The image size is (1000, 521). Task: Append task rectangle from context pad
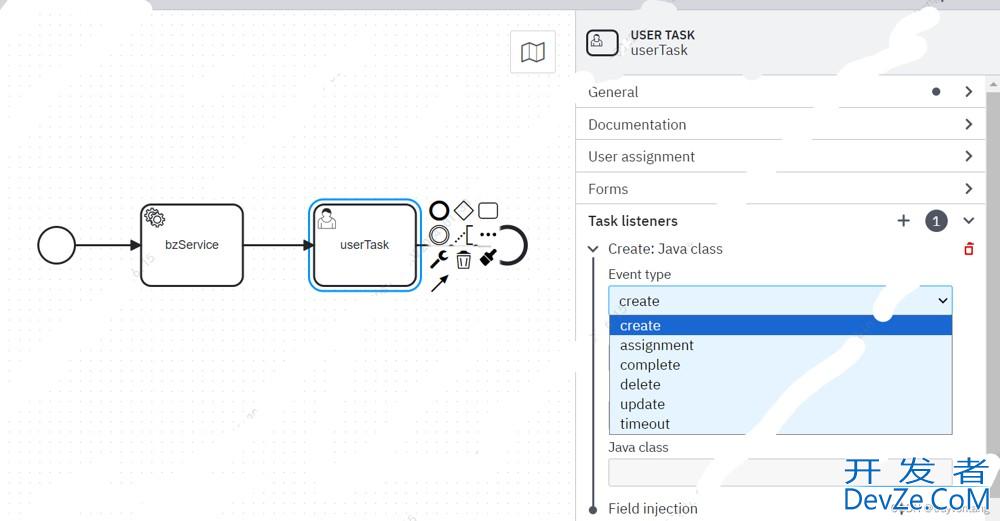pyautogui.click(x=488, y=210)
